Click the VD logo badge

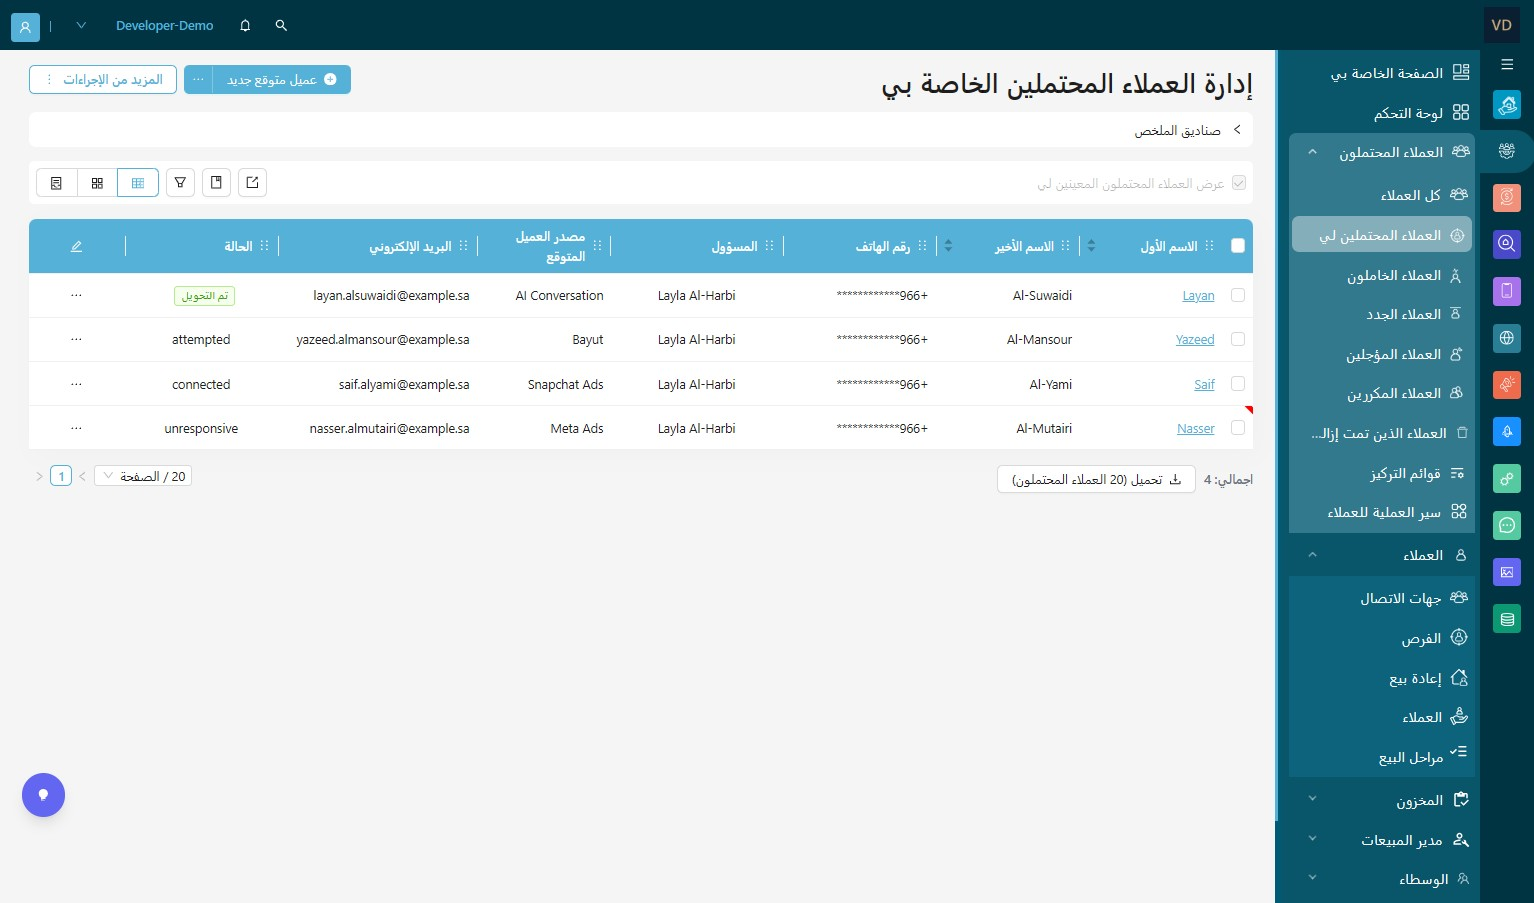(x=1501, y=26)
